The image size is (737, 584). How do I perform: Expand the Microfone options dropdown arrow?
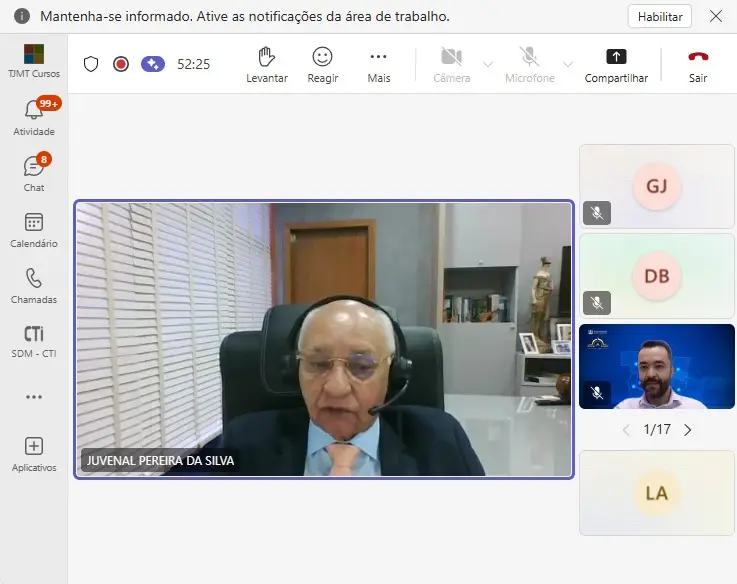pyautogui.click(x=567, y=64)
